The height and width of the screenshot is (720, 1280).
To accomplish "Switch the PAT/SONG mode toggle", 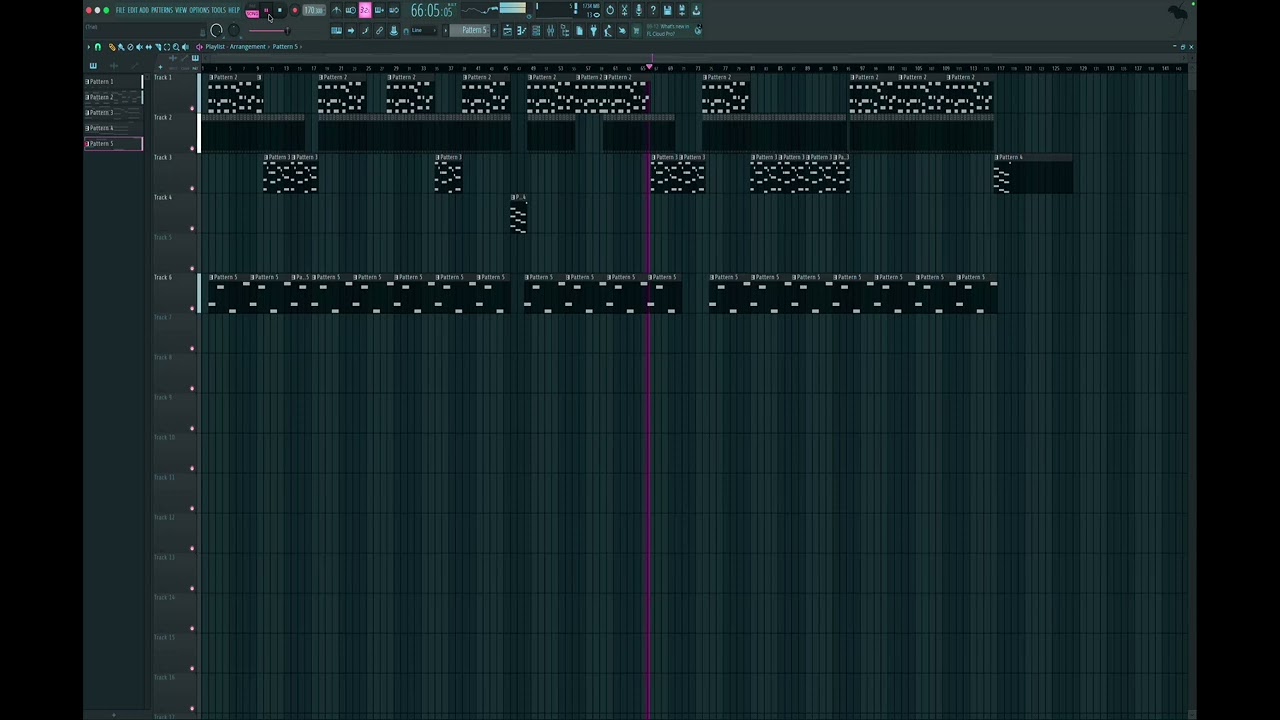I will point(253,12).
